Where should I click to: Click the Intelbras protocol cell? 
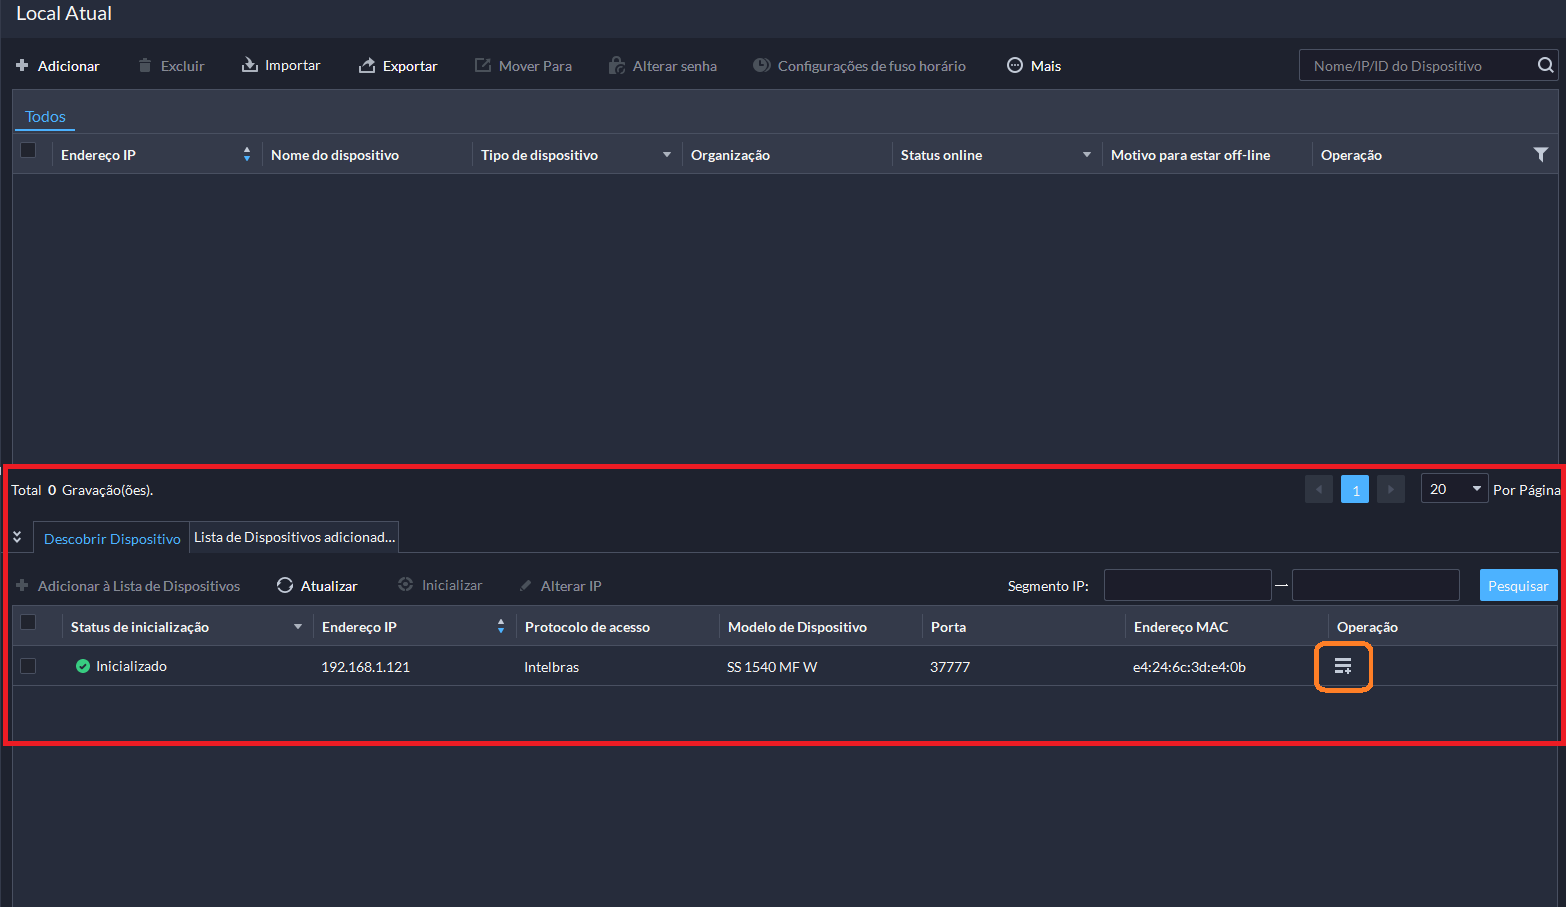click(551, 667)
